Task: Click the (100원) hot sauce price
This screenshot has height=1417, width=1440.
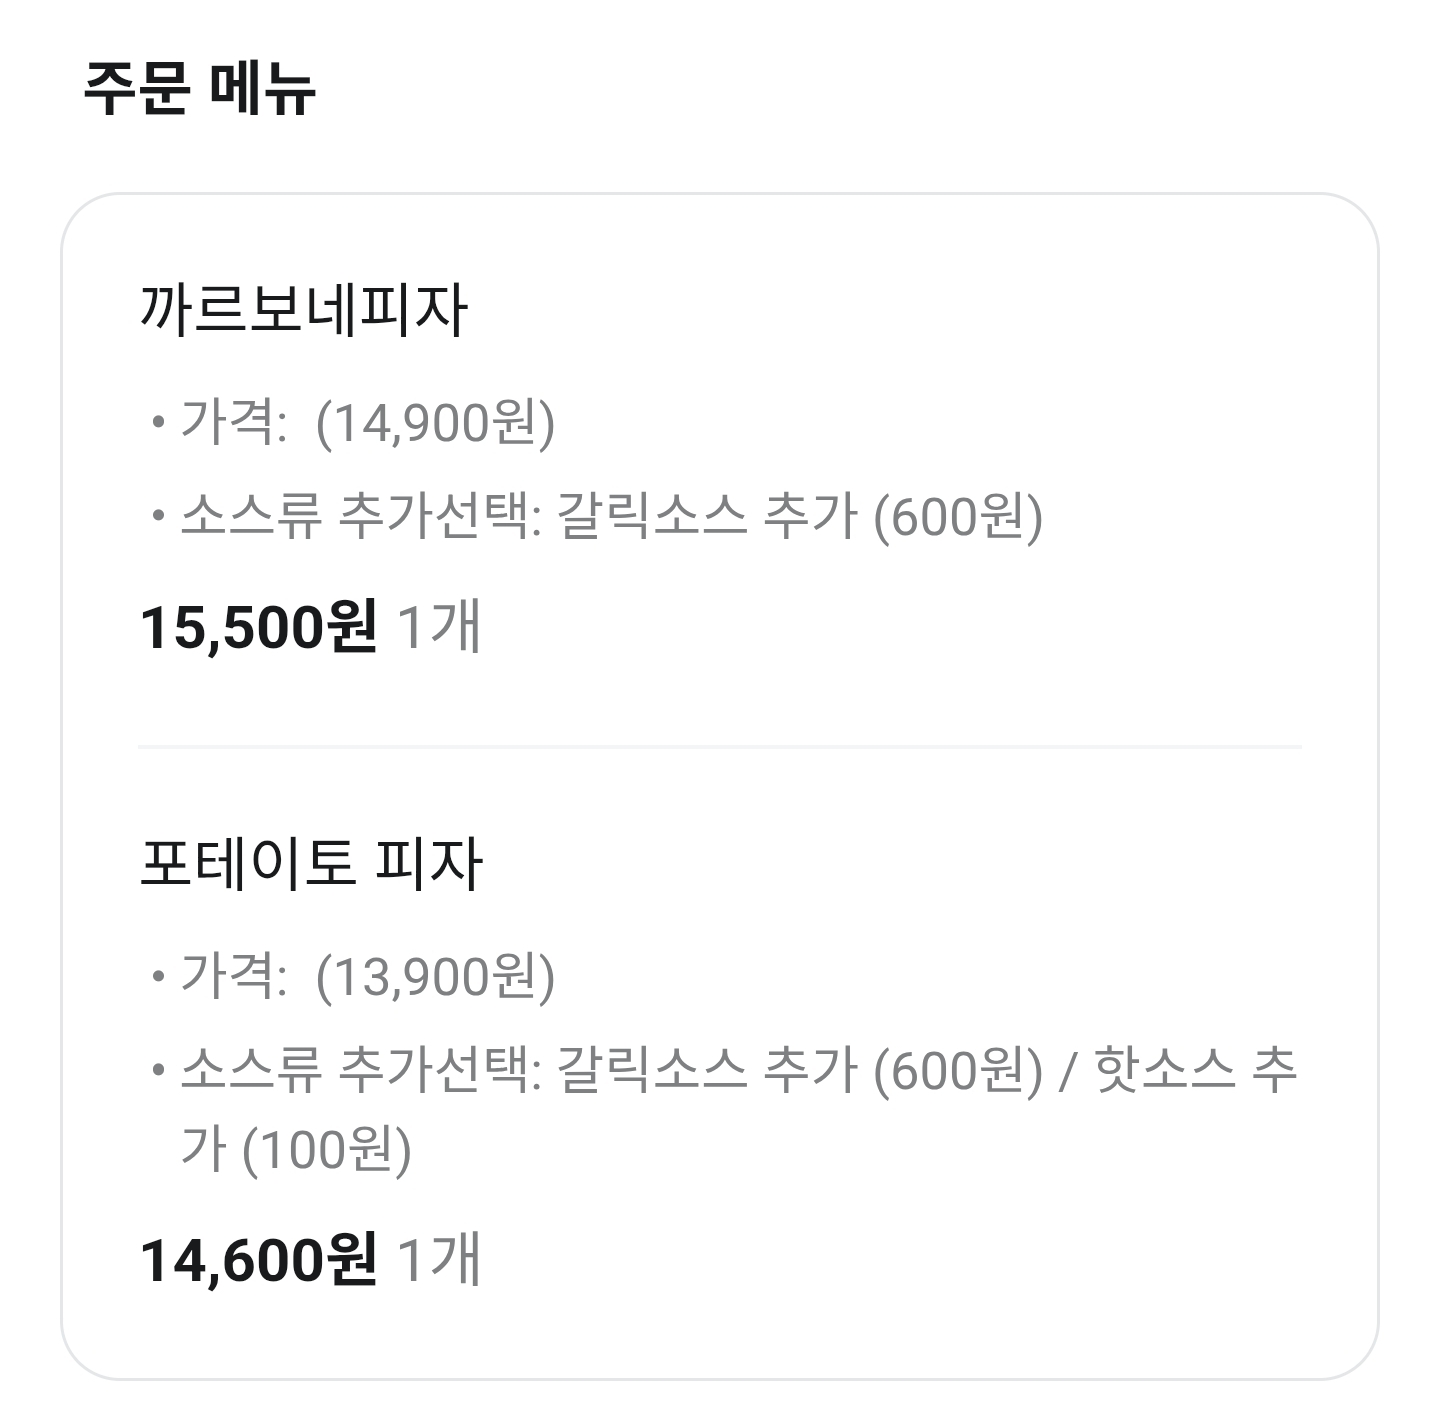Action: tap(326, 1149)
